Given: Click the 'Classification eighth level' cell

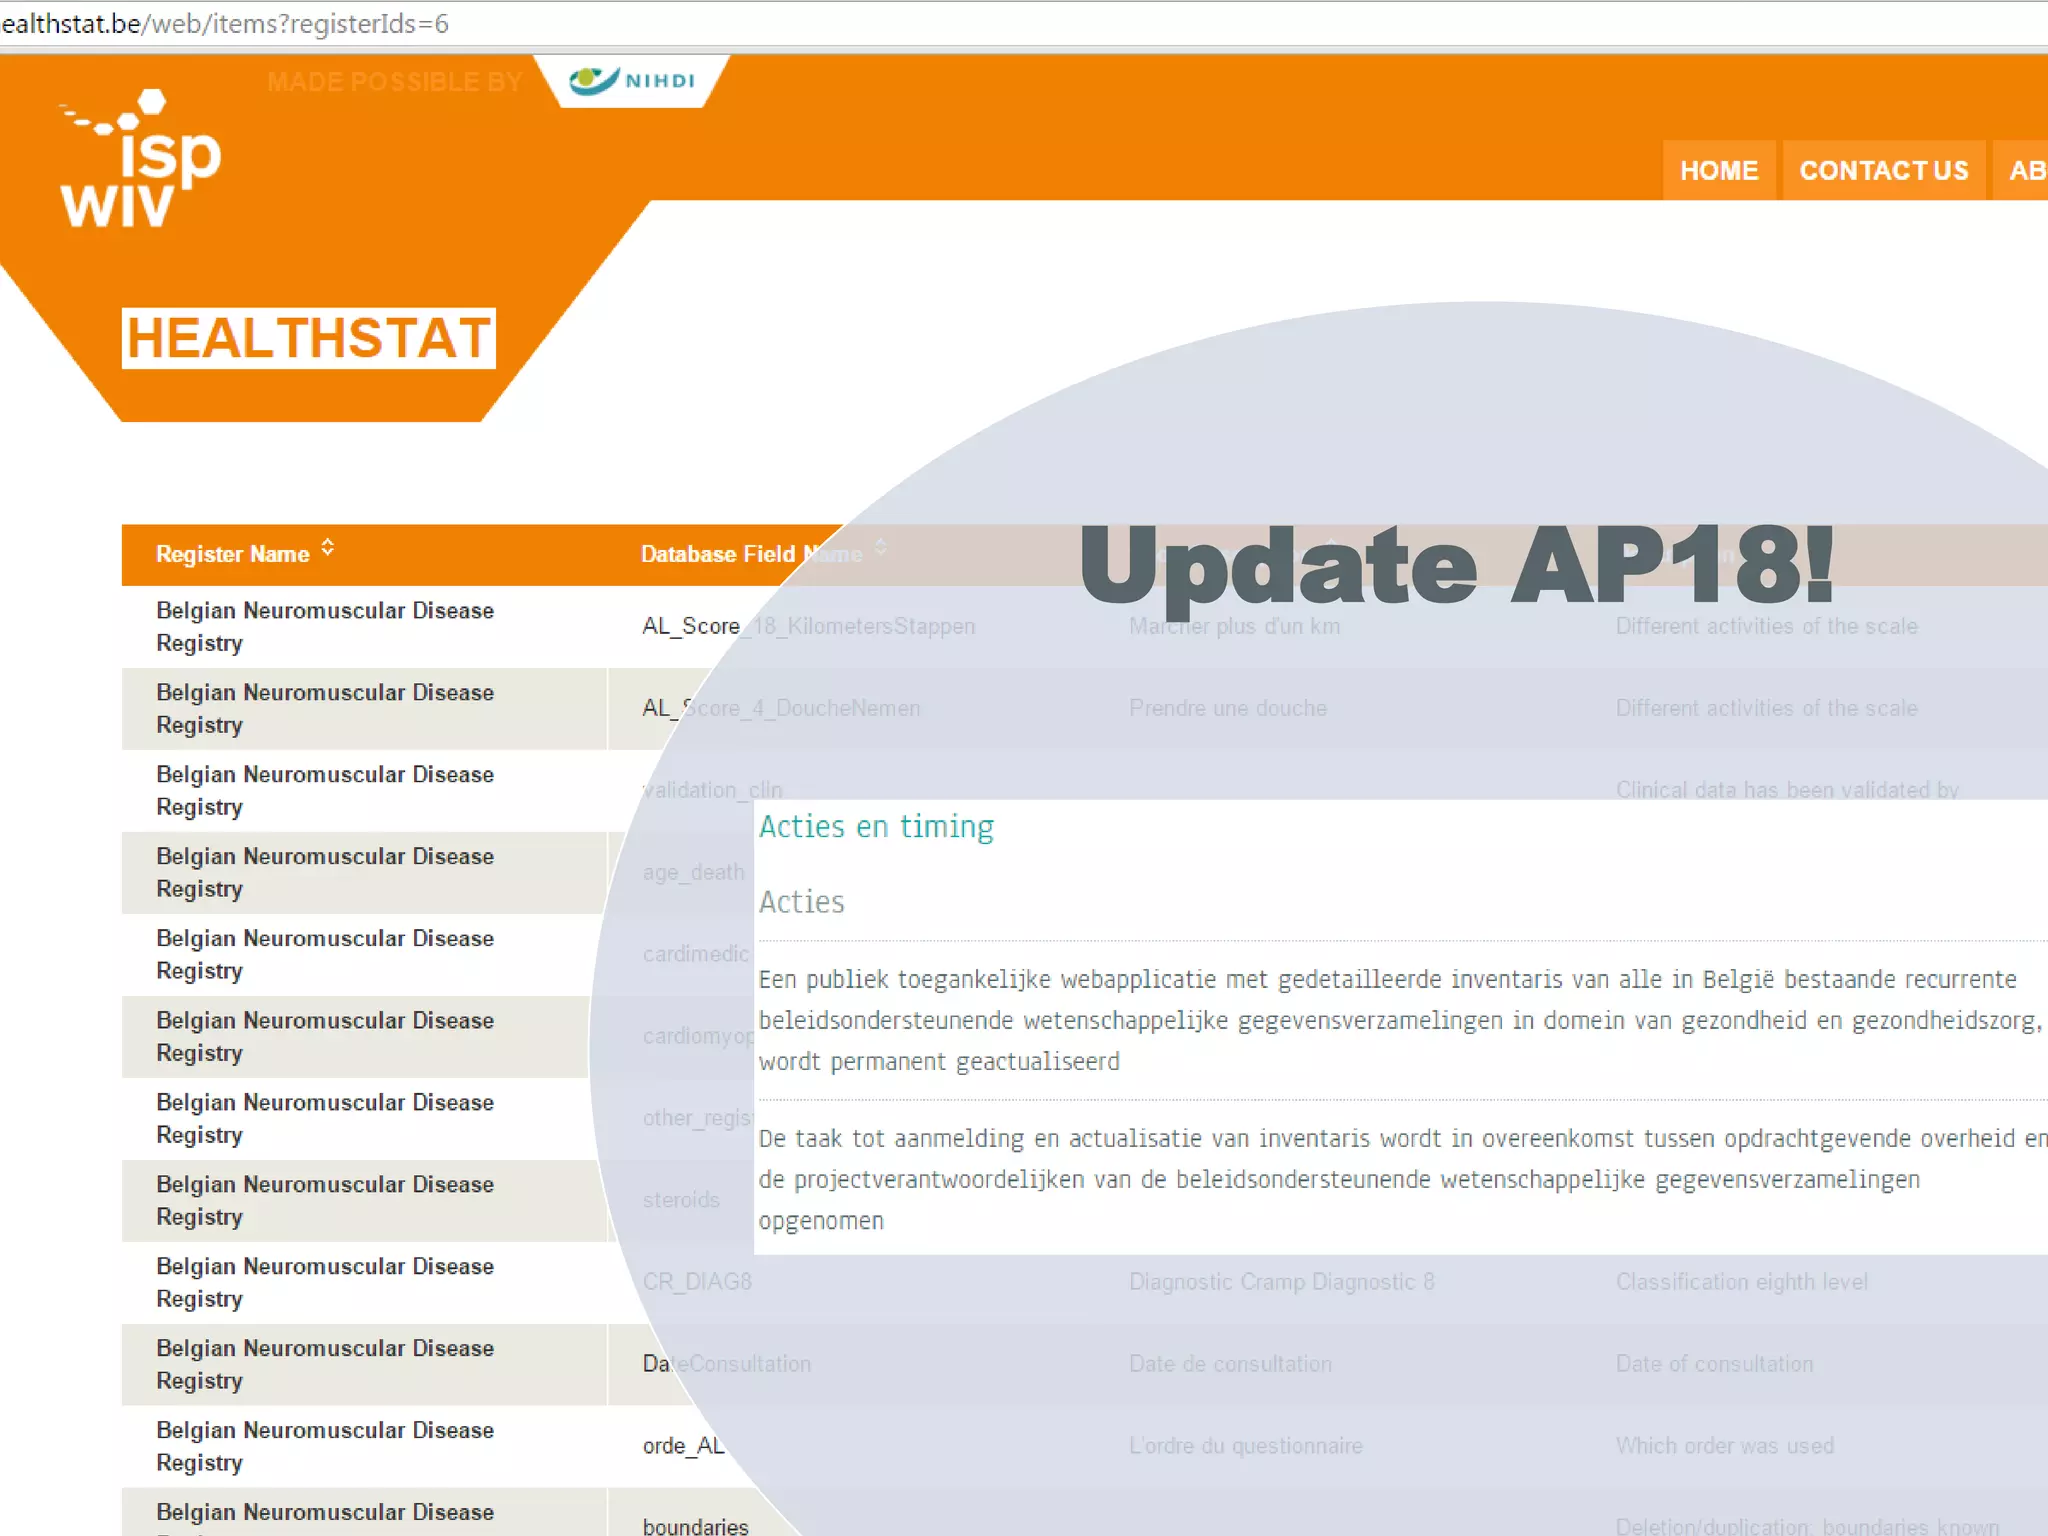Looking at the screenshot, I should click(x=1742, y=1282).
